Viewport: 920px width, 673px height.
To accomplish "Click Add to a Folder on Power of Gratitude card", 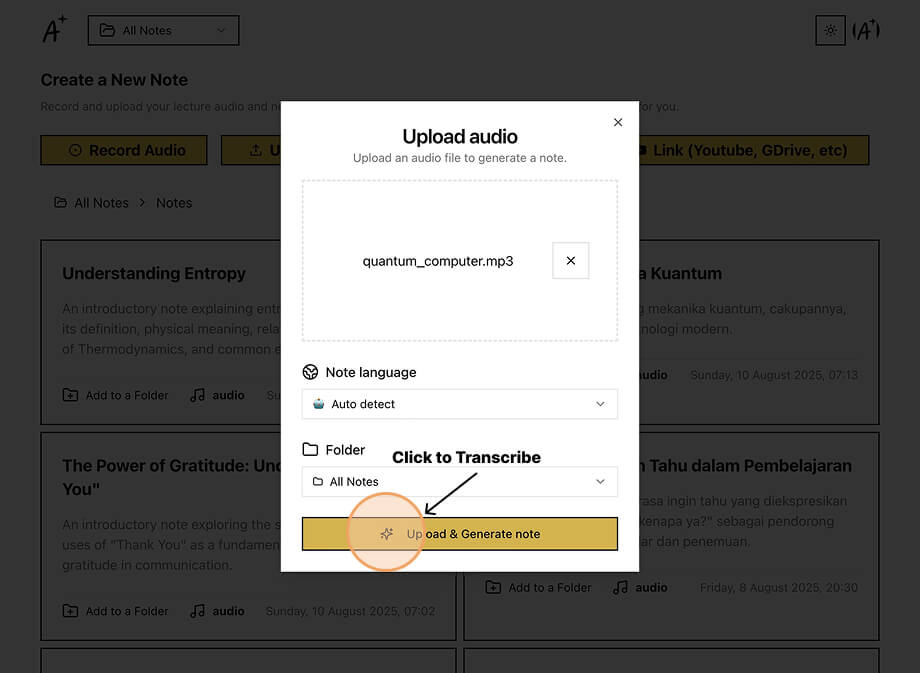I will 116,611.
